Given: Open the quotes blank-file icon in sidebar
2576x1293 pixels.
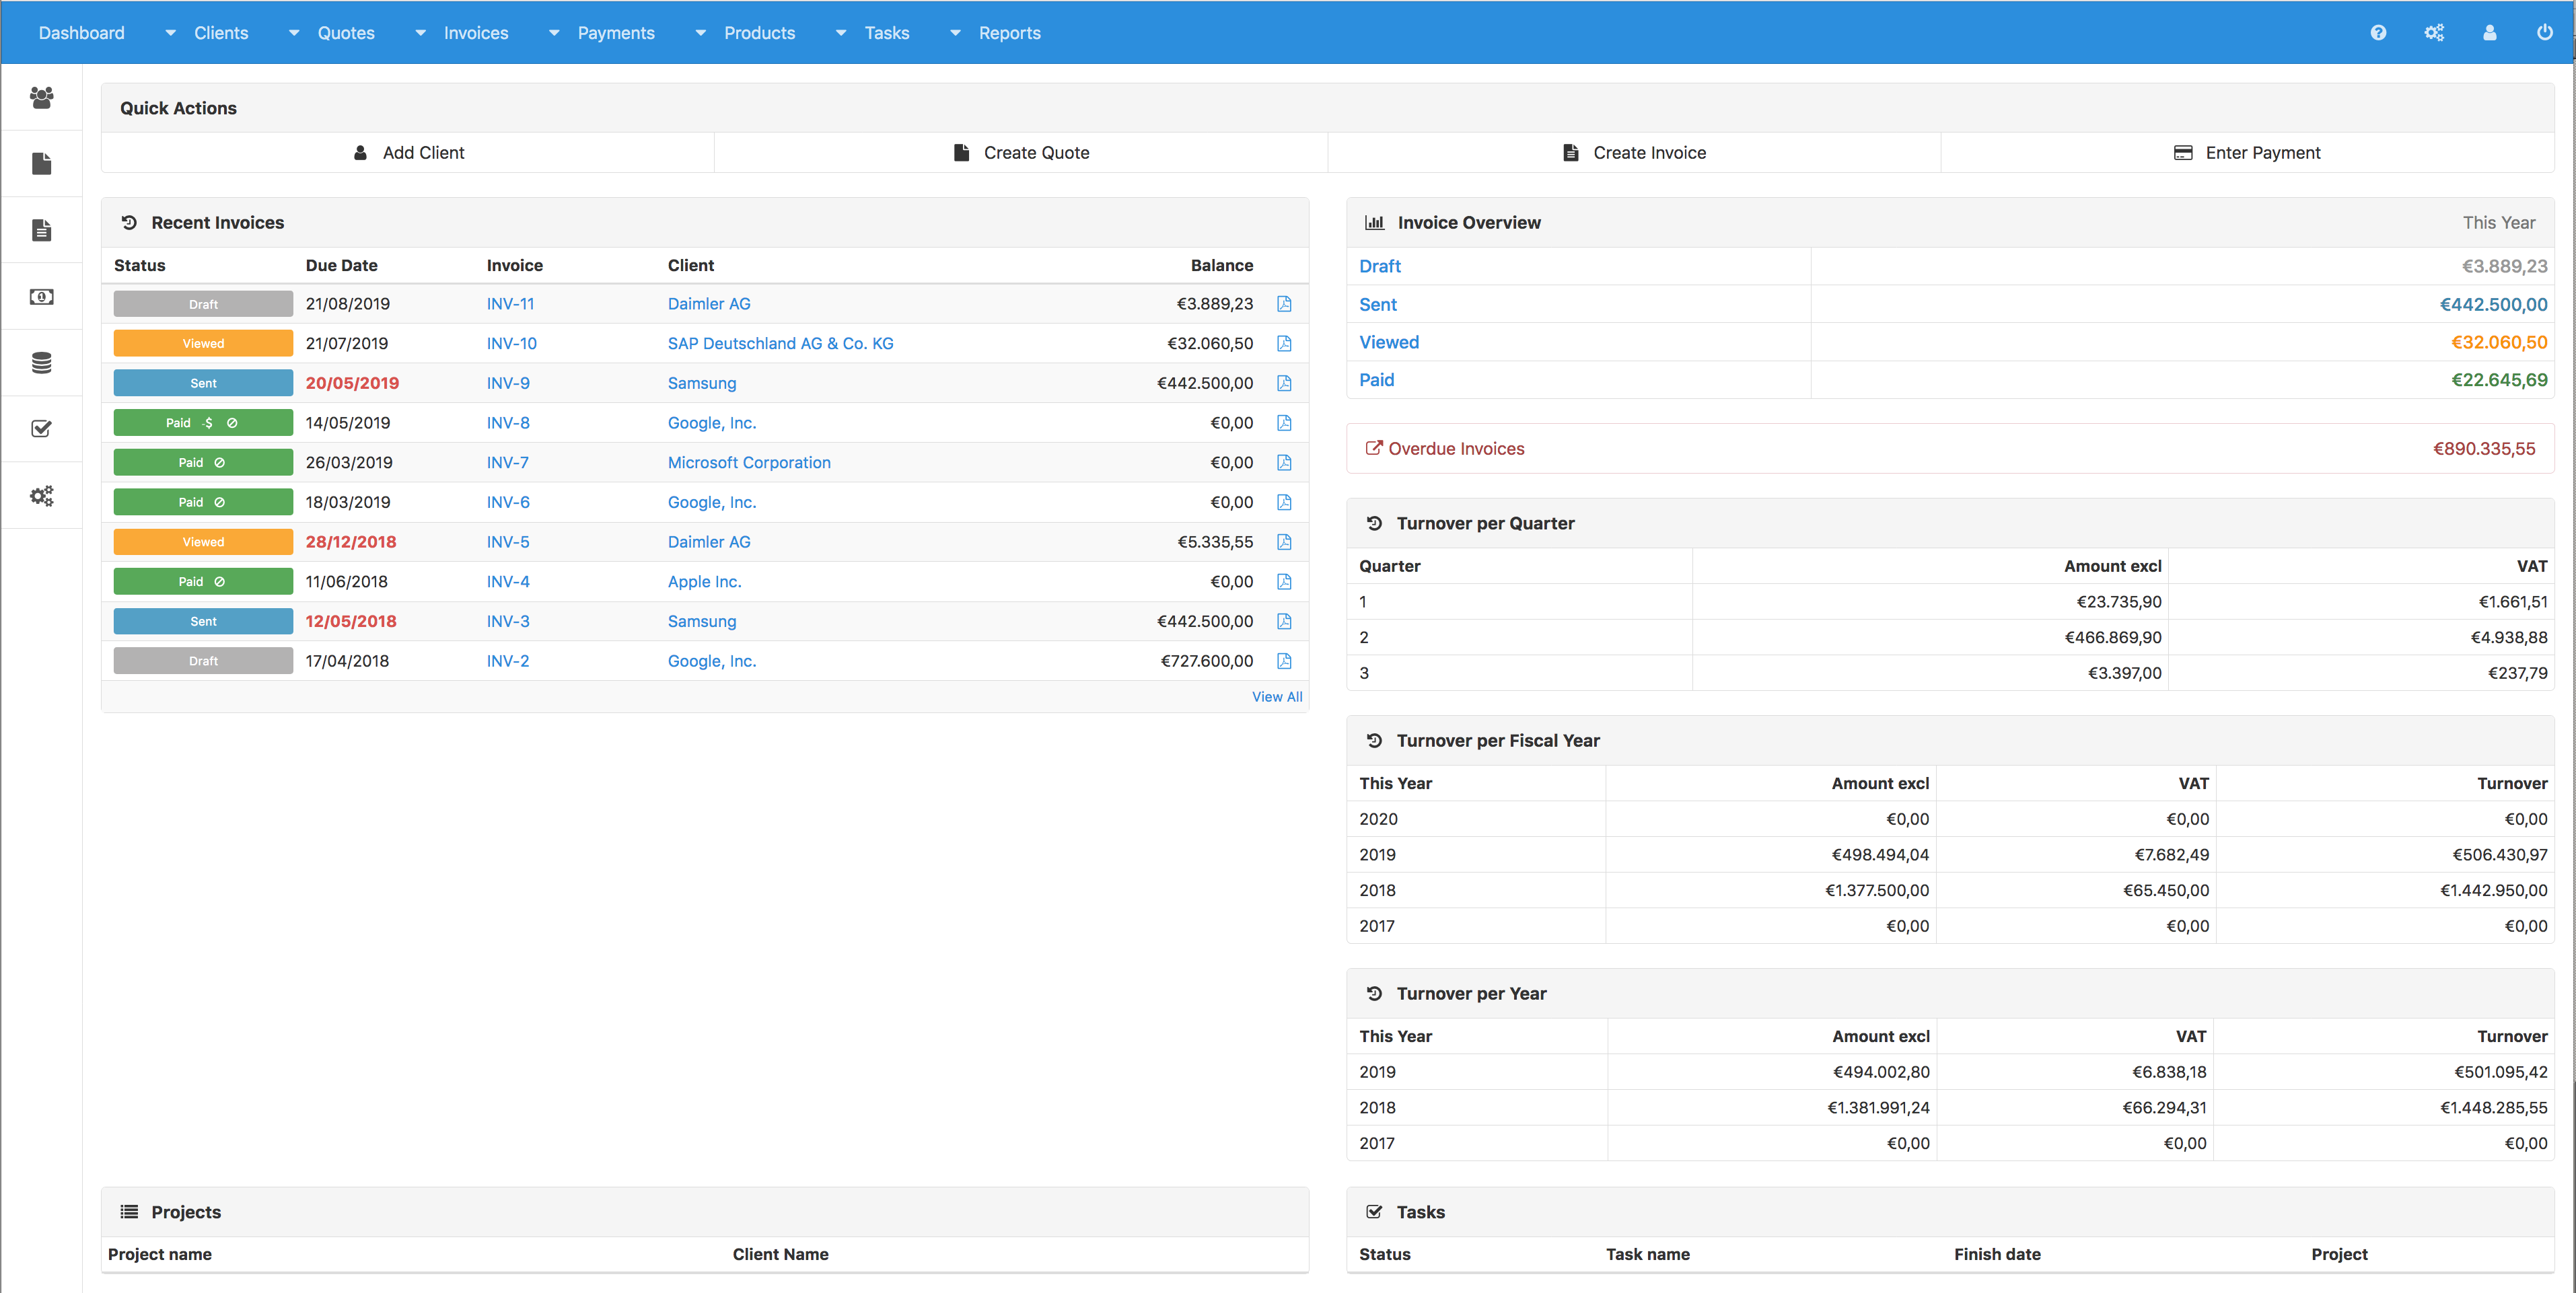Looking at the screenshot, I should pos(41,163).
